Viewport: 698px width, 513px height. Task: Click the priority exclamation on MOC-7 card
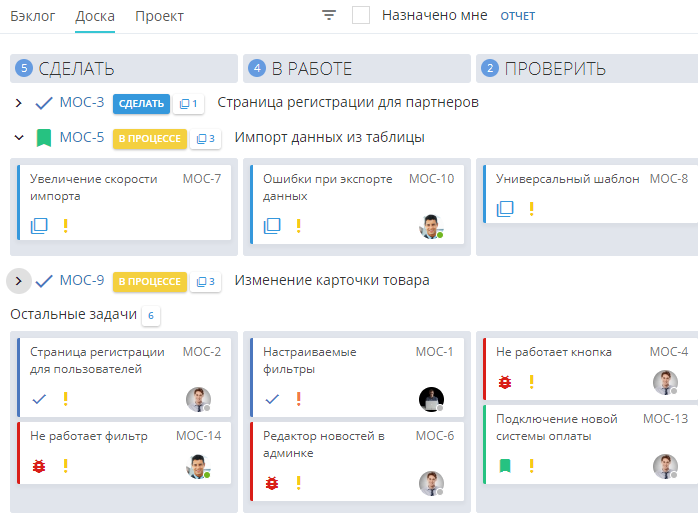[x=65, y=226]
